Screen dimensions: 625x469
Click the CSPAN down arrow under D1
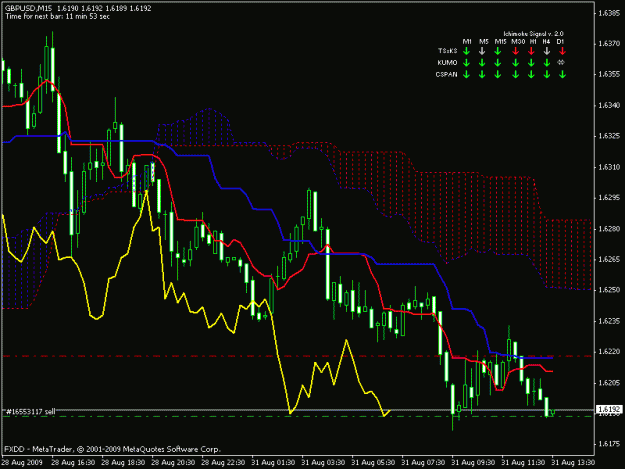coord(562,74)
